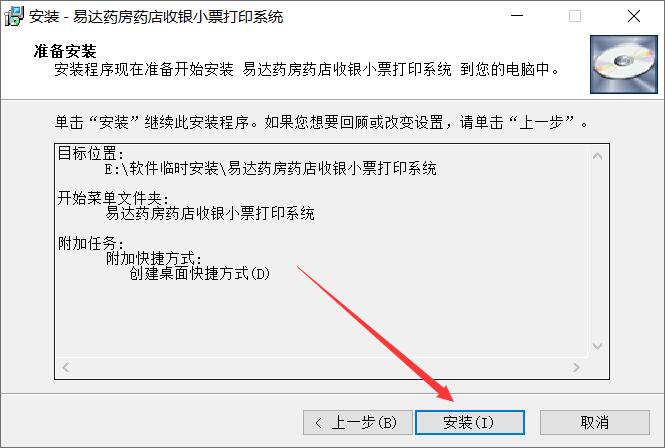Image resolution: width=665 pixels, height=448 pixels.
Task: Click the up arrow of the summary scrollbar
Action: coord(598,156)
